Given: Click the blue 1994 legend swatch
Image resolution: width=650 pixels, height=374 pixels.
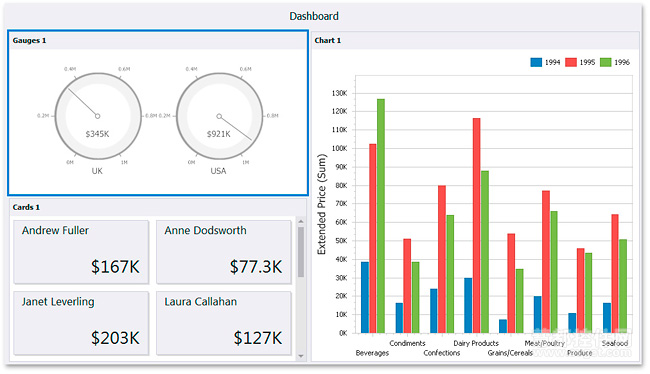Looking at the screenshot, I should pyautogui.click(x=536, y=63).
